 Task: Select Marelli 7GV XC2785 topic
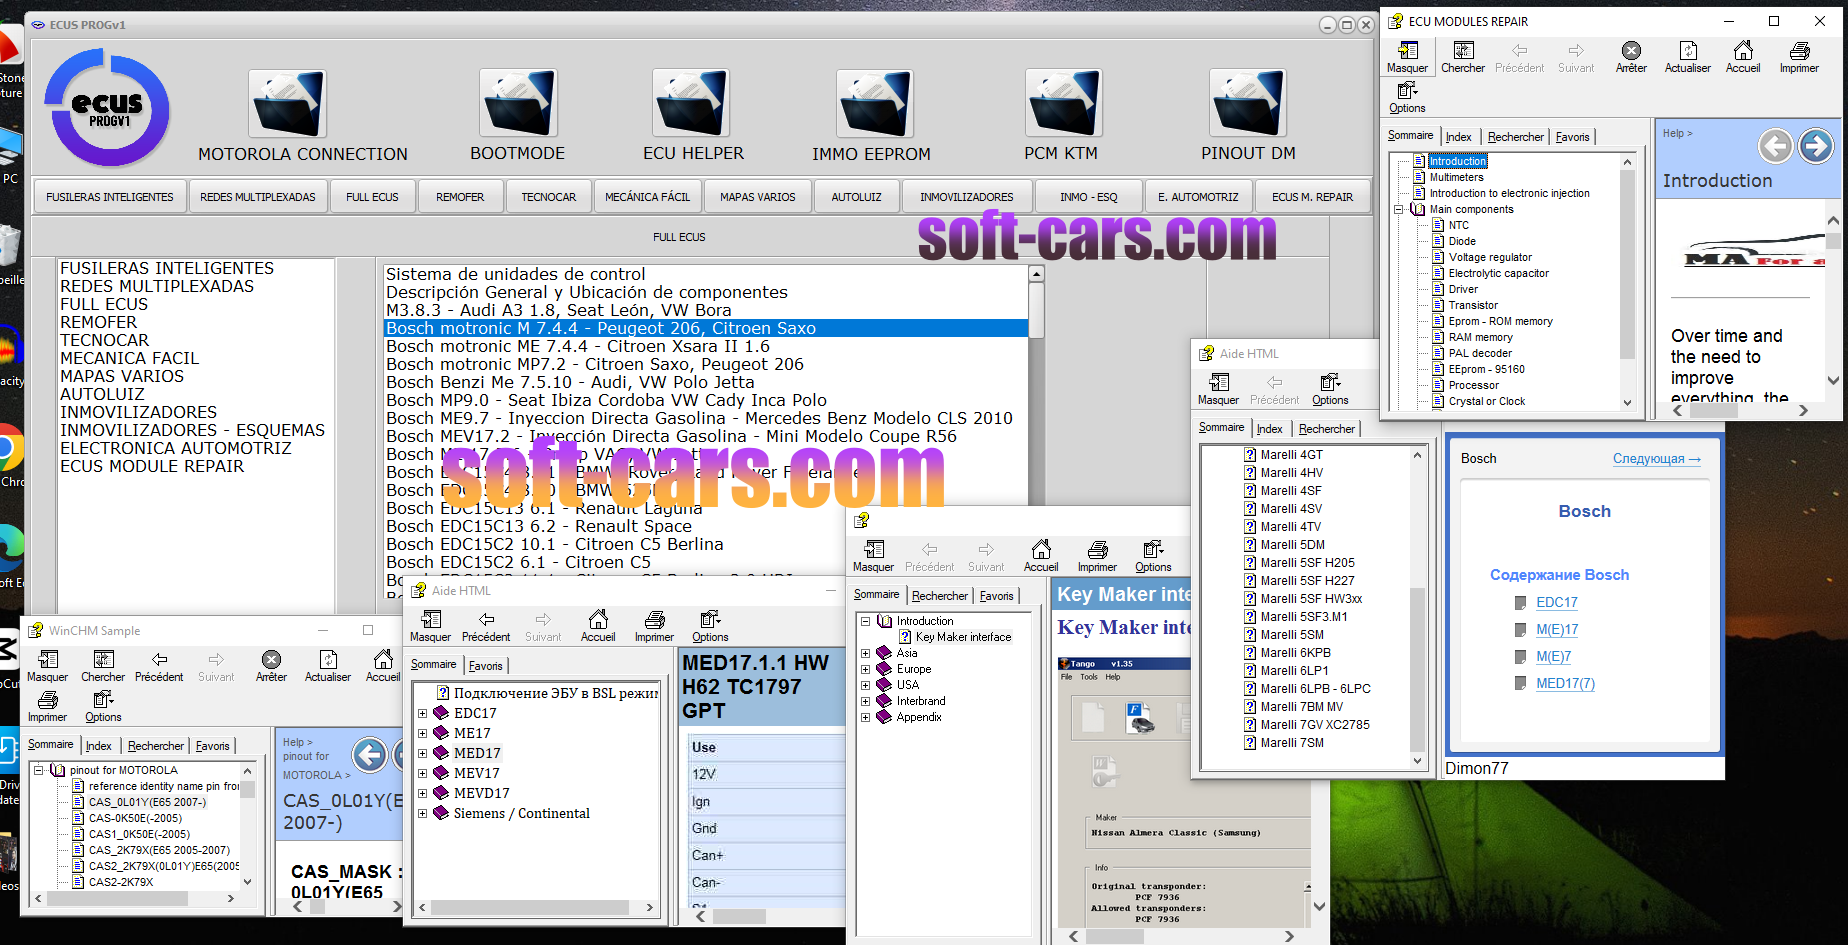pyautogui.click(x=1314, y=725)
